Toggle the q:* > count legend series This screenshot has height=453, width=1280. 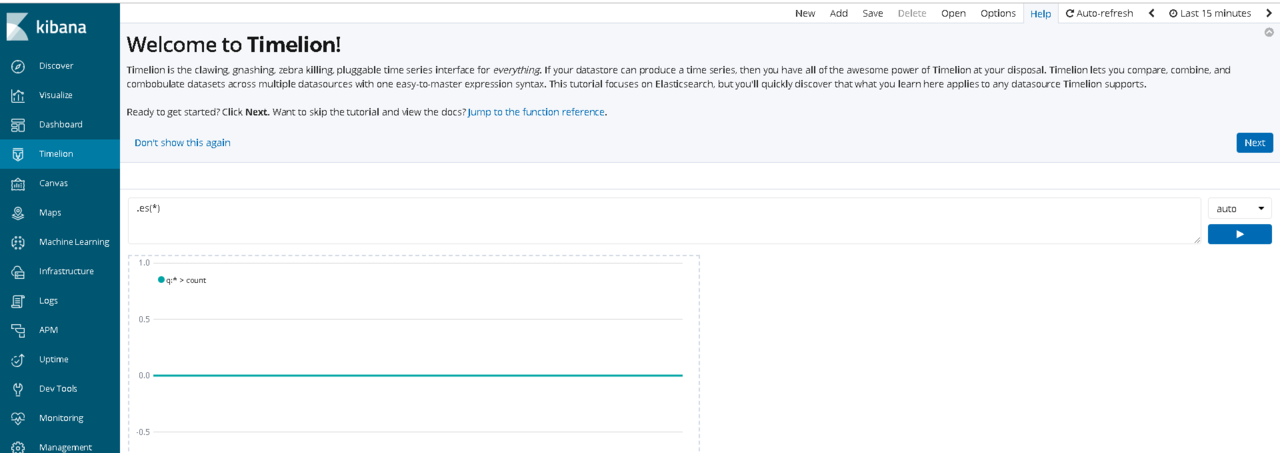click(182, 280)
